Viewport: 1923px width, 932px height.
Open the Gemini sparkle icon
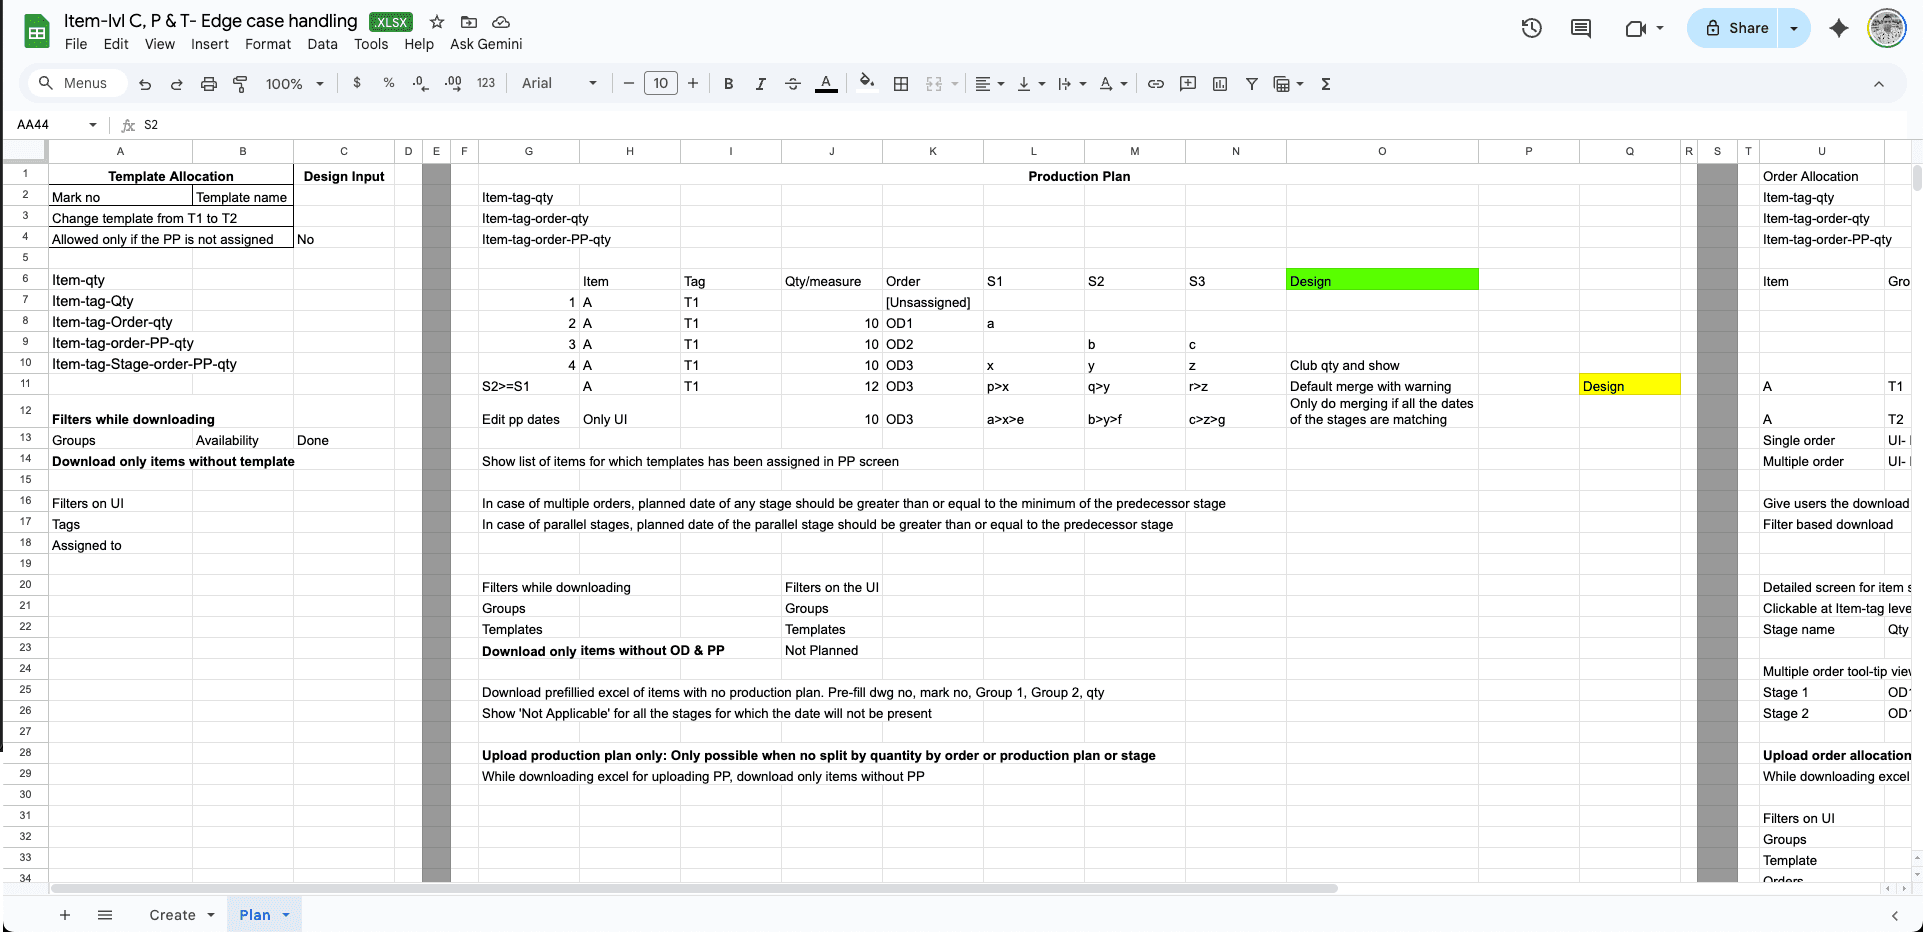1839,28
